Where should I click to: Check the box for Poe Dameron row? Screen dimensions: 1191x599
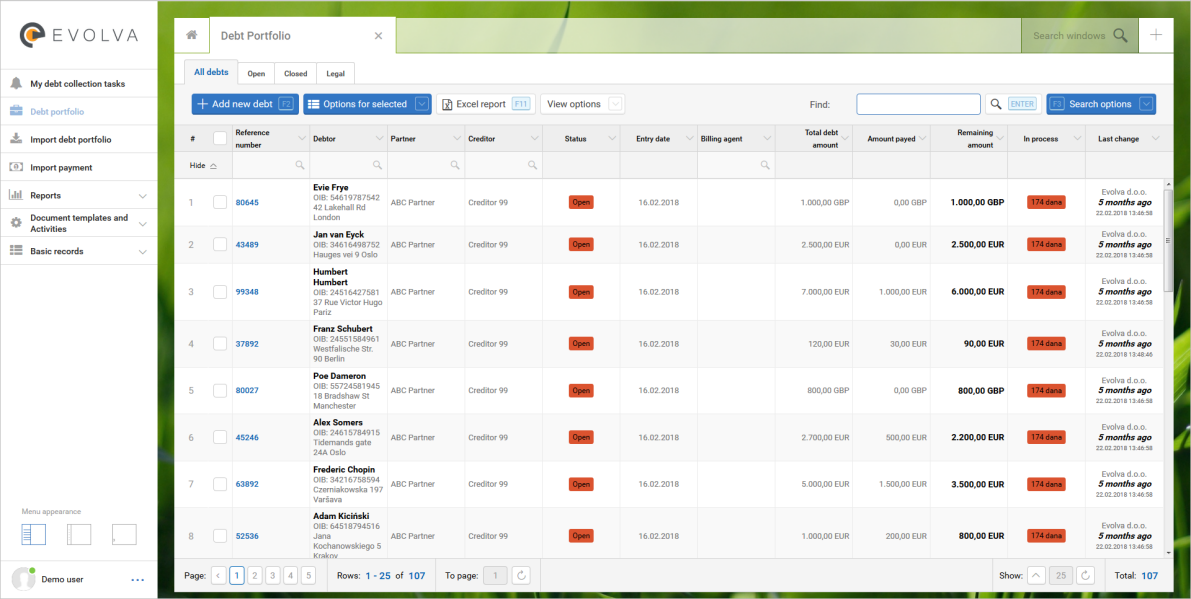pos(220,390)
